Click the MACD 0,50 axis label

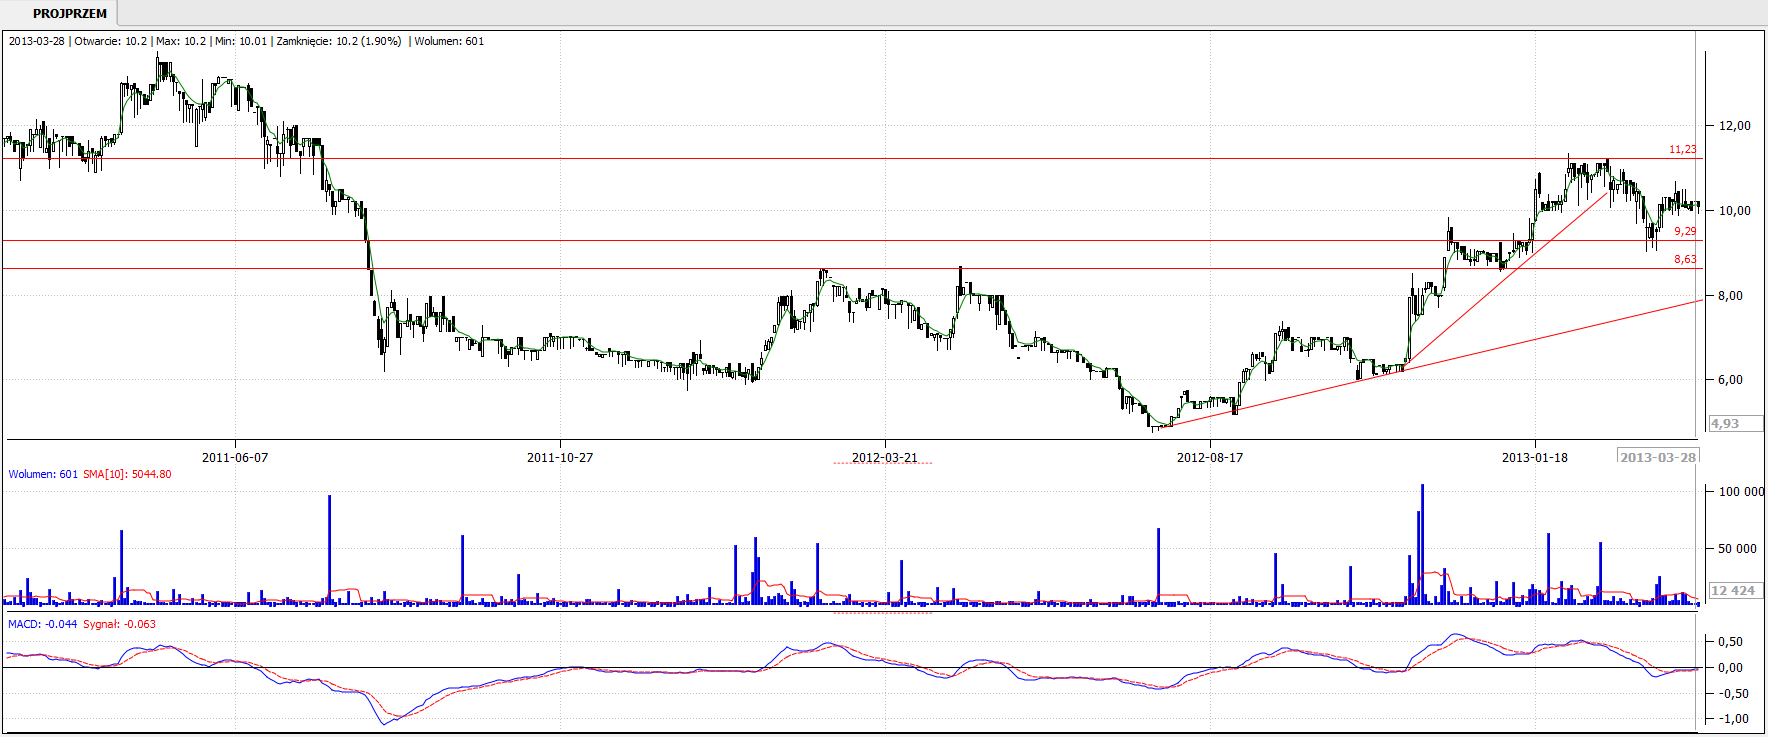click(1730, 642)
